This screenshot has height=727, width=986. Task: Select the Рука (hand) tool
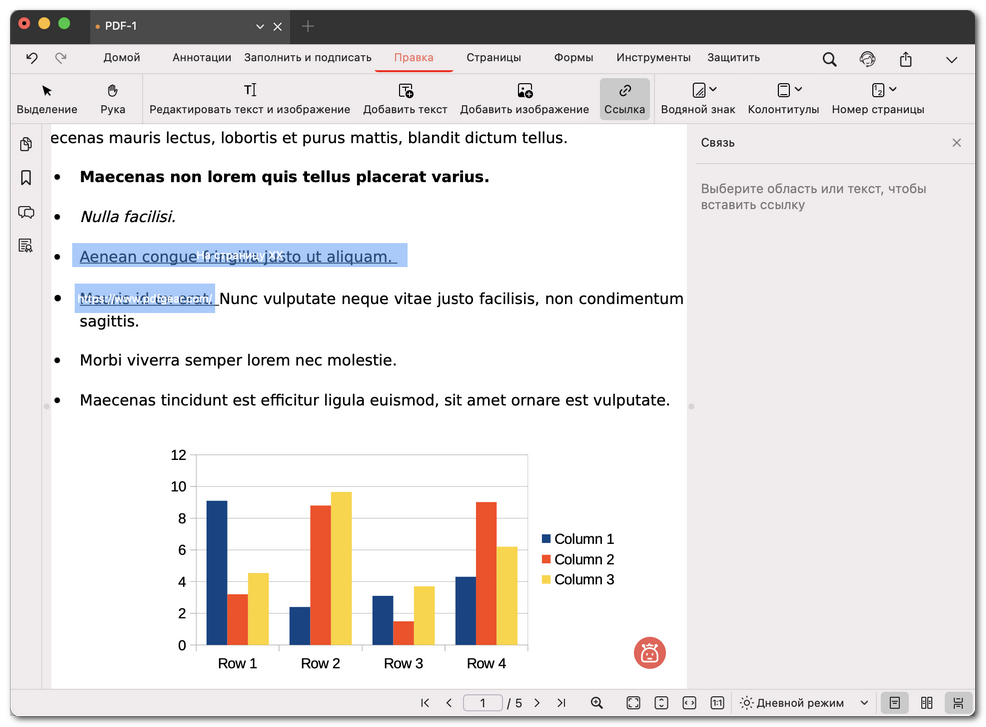[x=112, y=98]
